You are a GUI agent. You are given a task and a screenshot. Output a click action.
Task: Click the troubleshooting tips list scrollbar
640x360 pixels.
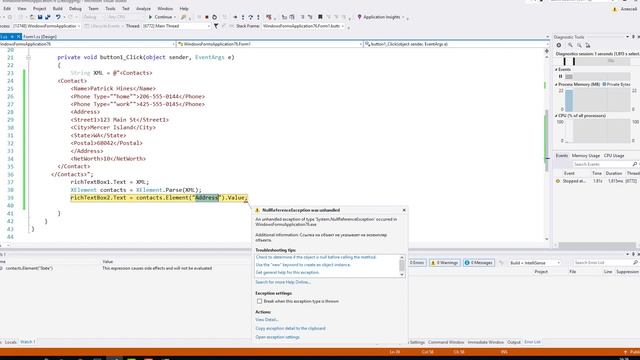tap(402, 266)
